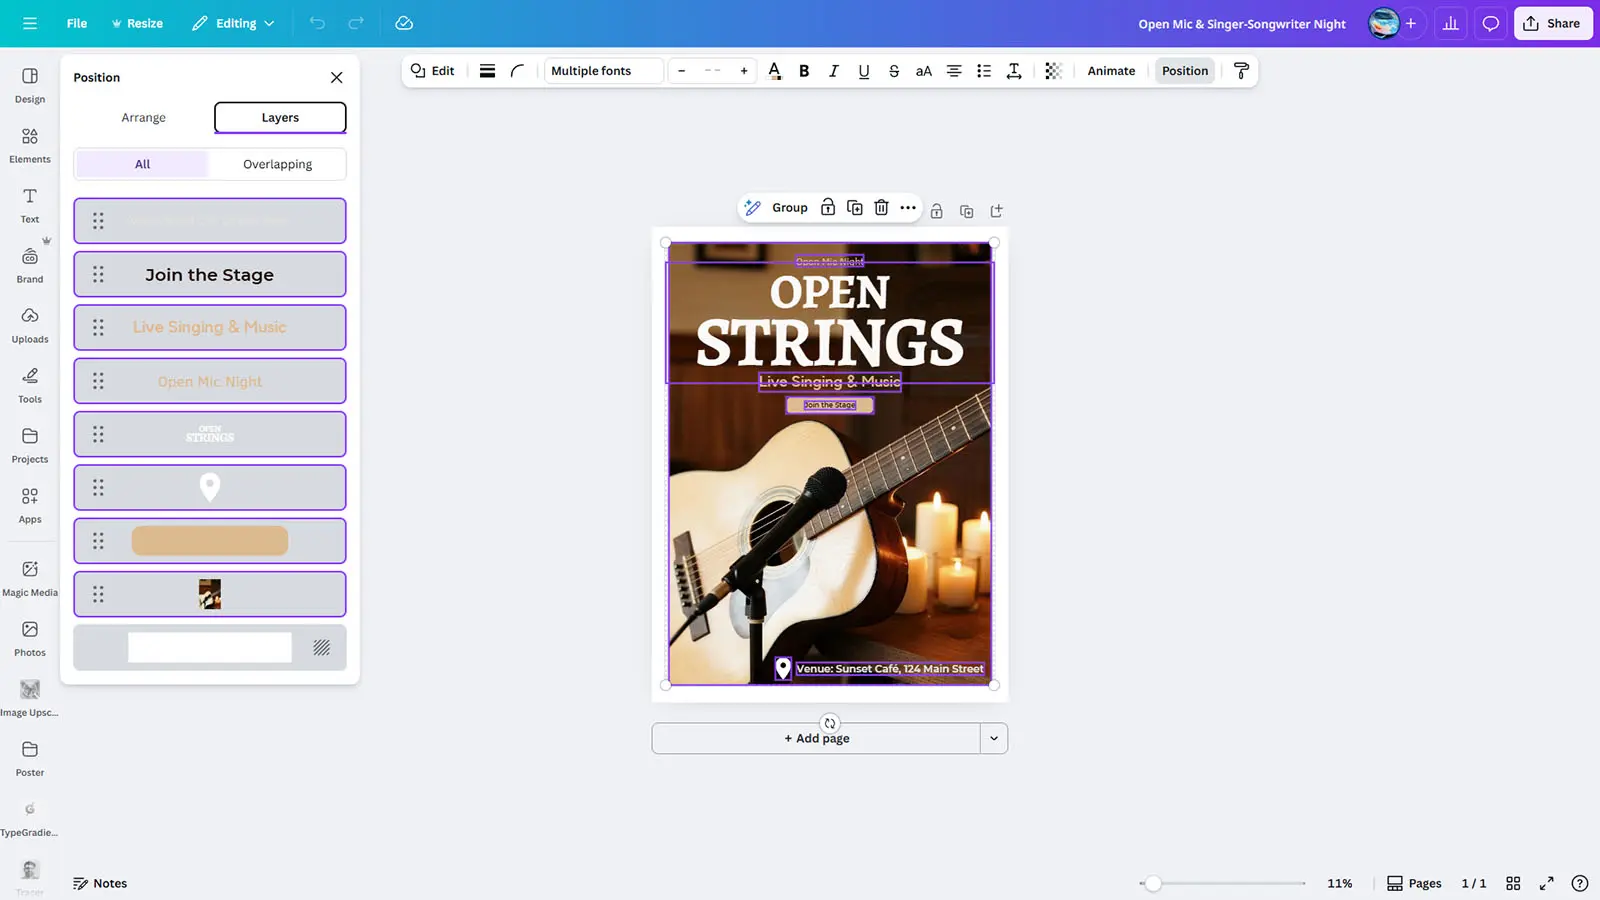The width and height of the screenshot is (1600, 900).
Task: Open the Elements panel in the sidebar
Action: tap(29, 143)
